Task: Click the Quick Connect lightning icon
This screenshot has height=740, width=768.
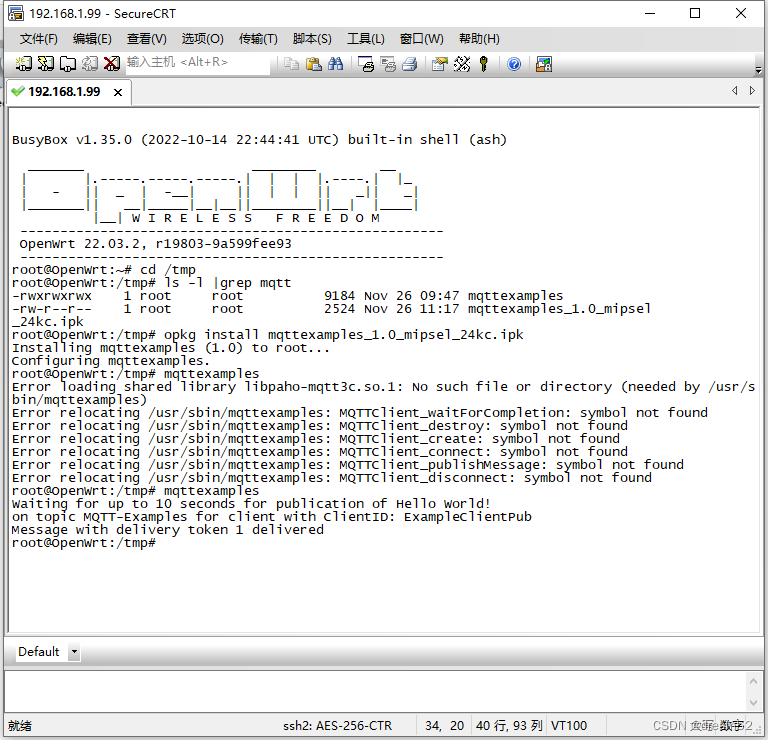Action: click(46, 64)
